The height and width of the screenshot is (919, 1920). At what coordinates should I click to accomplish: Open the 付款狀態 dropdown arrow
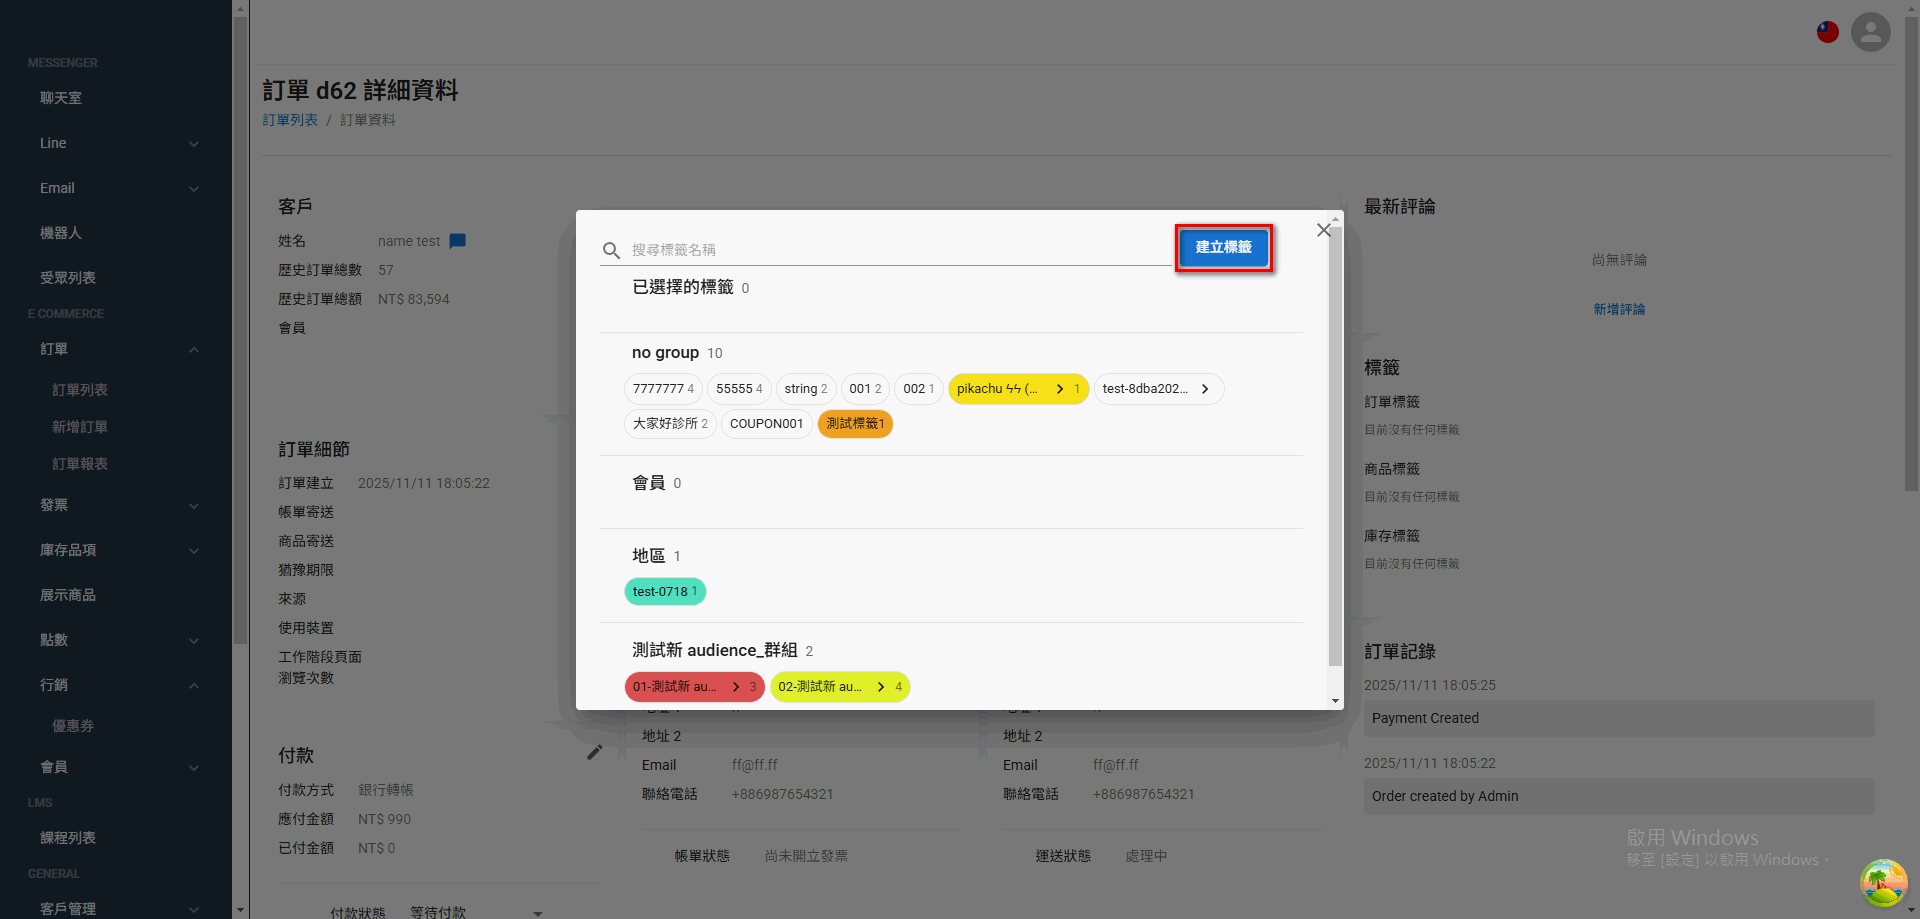(x=538, y=913)
